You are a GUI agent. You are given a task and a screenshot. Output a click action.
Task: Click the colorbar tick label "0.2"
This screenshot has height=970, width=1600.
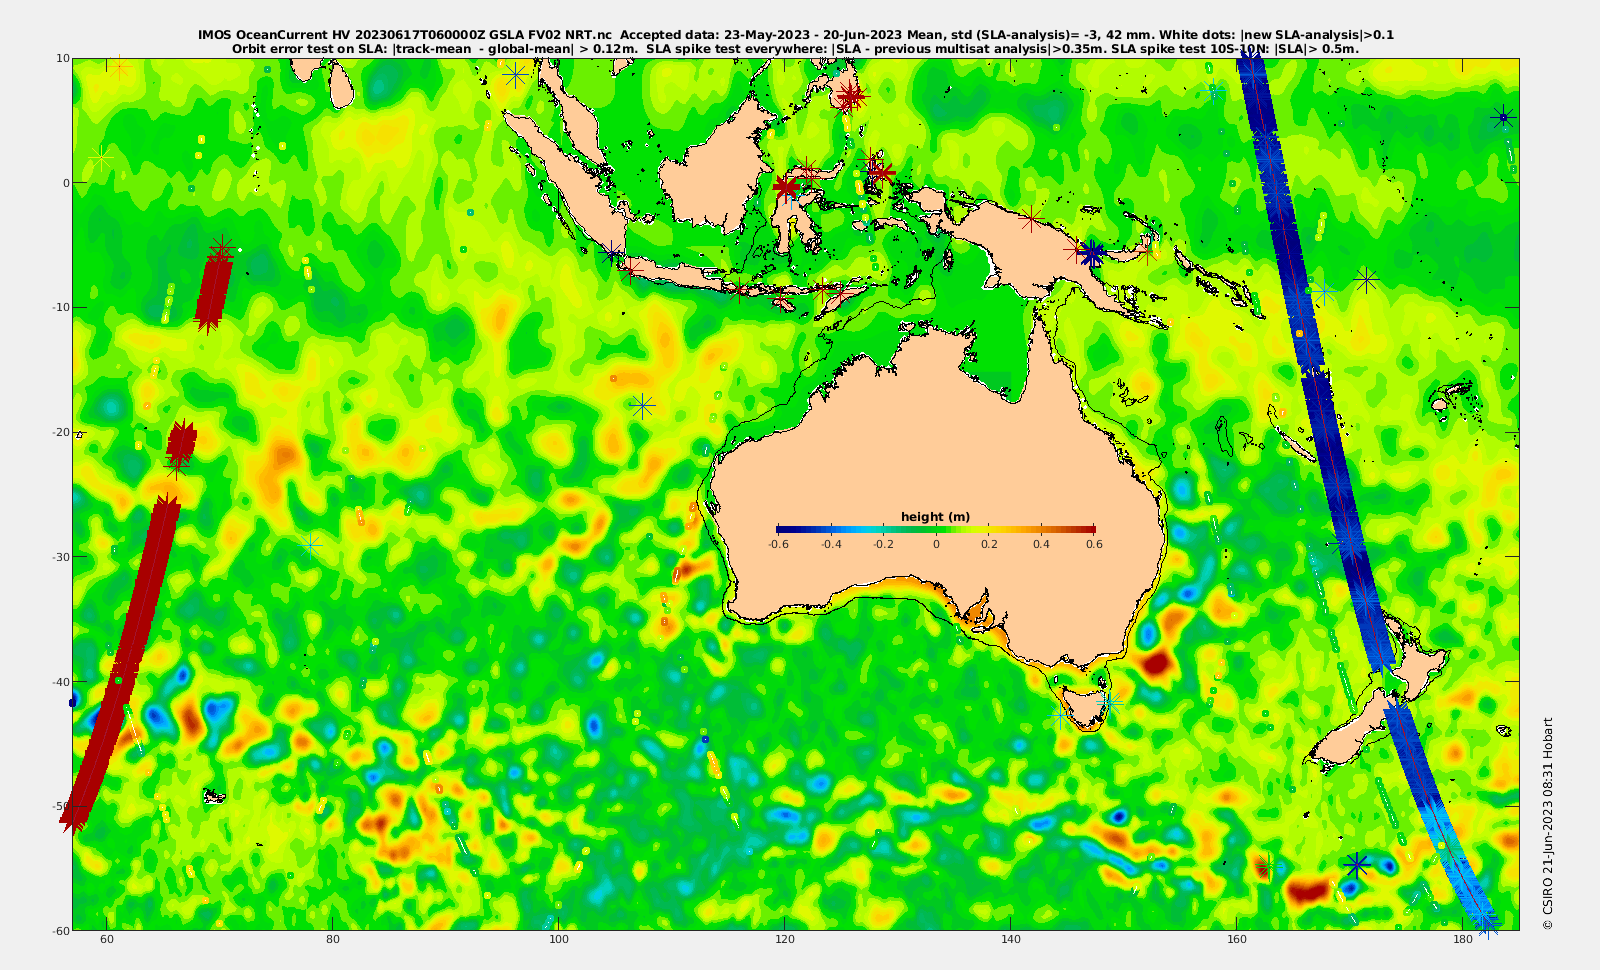(x=989, y=545)
